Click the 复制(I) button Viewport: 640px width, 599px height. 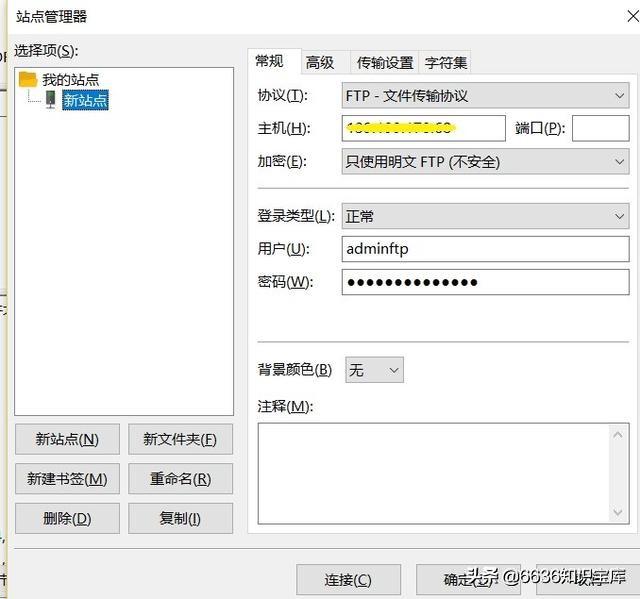tap(180, 518)
